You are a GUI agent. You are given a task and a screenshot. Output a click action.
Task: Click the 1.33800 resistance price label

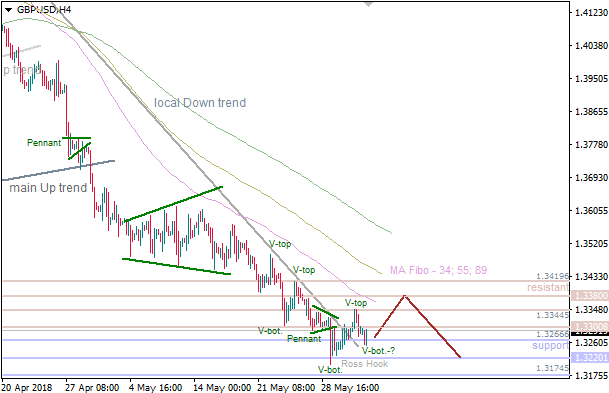point(591,296)
